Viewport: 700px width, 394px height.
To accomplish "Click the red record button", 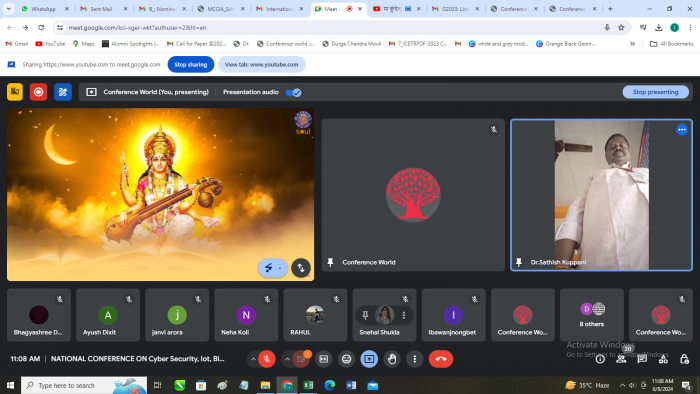I will coord(38,92).
